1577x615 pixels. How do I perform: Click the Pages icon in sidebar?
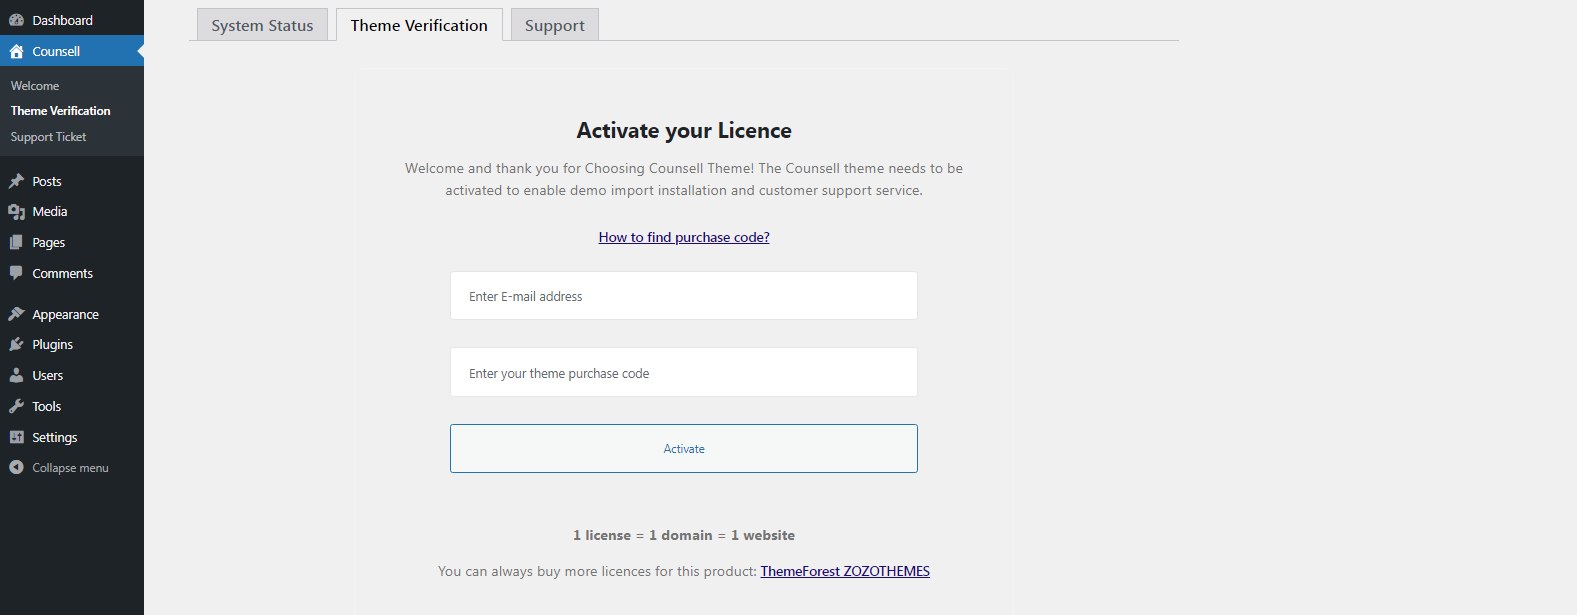(x=16, y=242)
